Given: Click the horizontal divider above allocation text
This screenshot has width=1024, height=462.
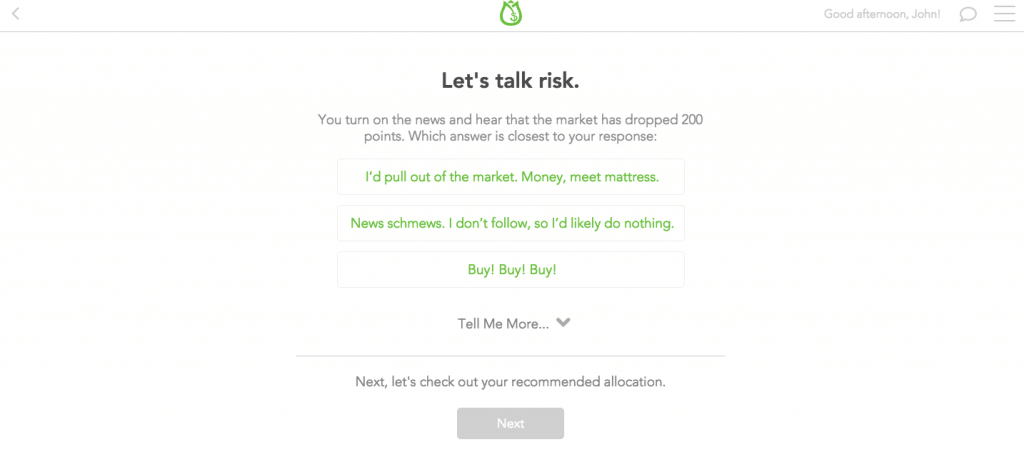Looking at the screenshot, I should [510, 356].
